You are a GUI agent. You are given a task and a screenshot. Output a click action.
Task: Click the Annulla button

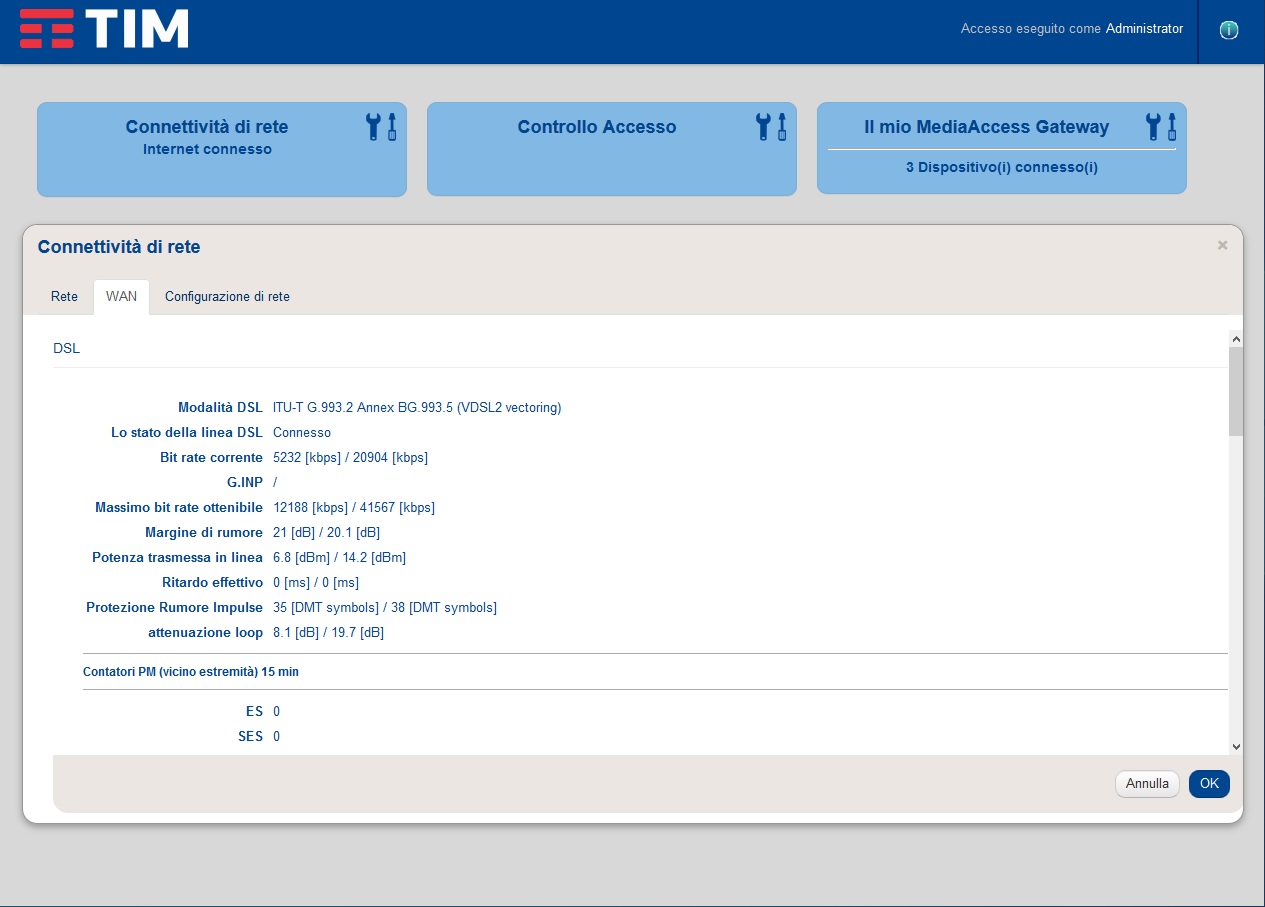click(1147, 784)
